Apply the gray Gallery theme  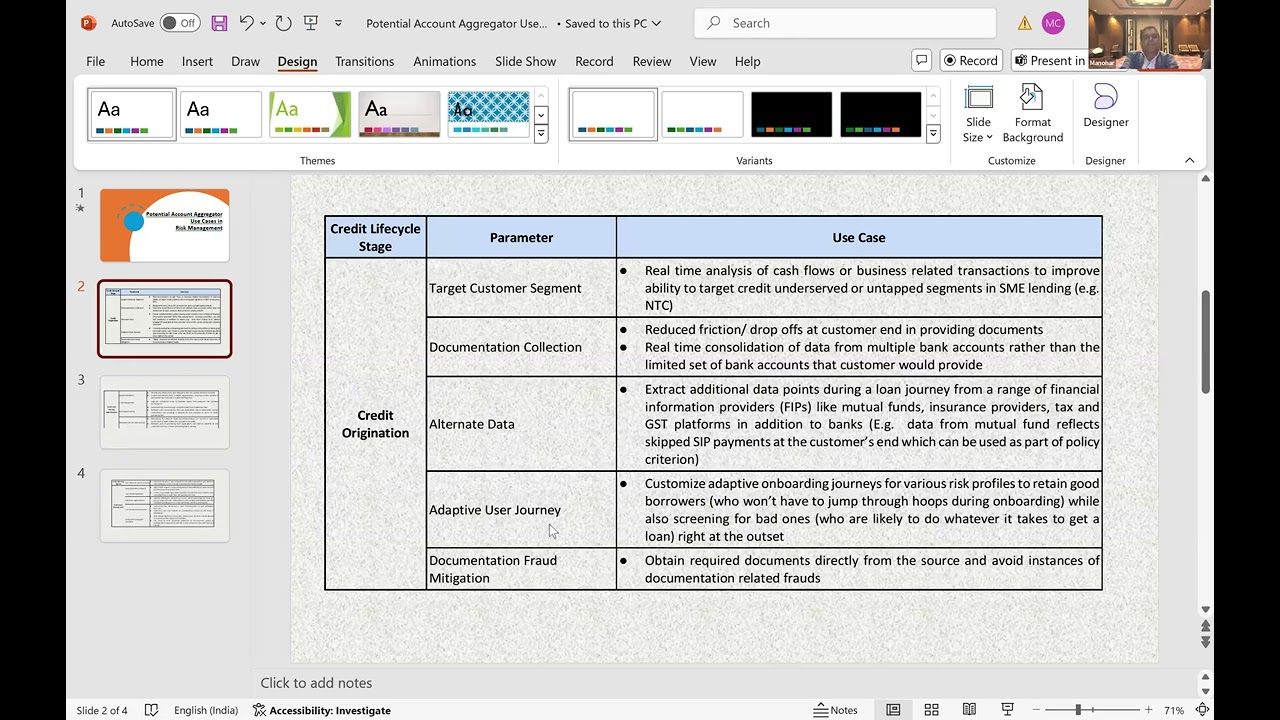click(399, 114)
